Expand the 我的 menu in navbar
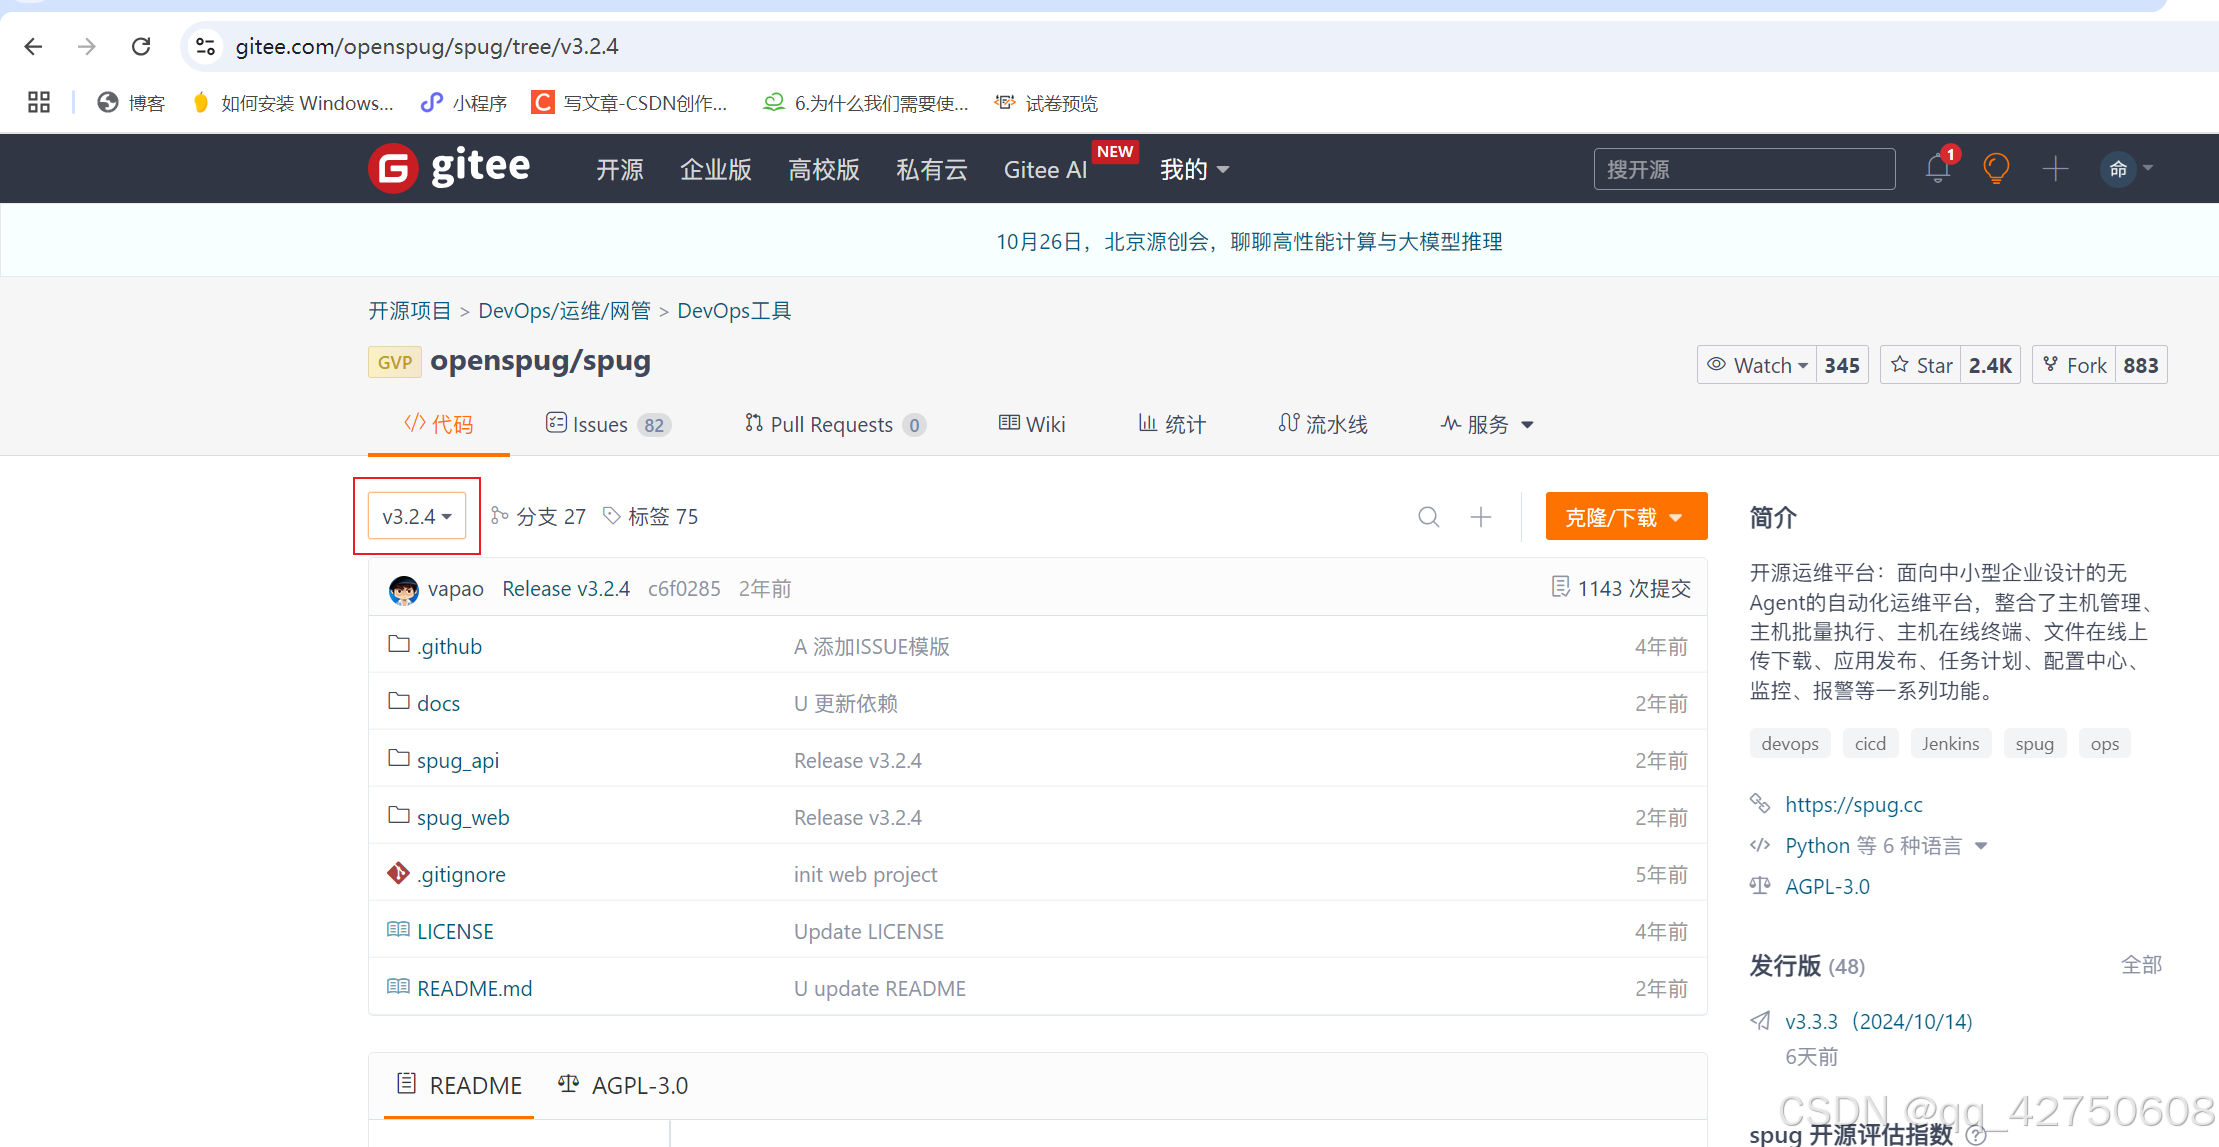 click(x=1194, y=170)
